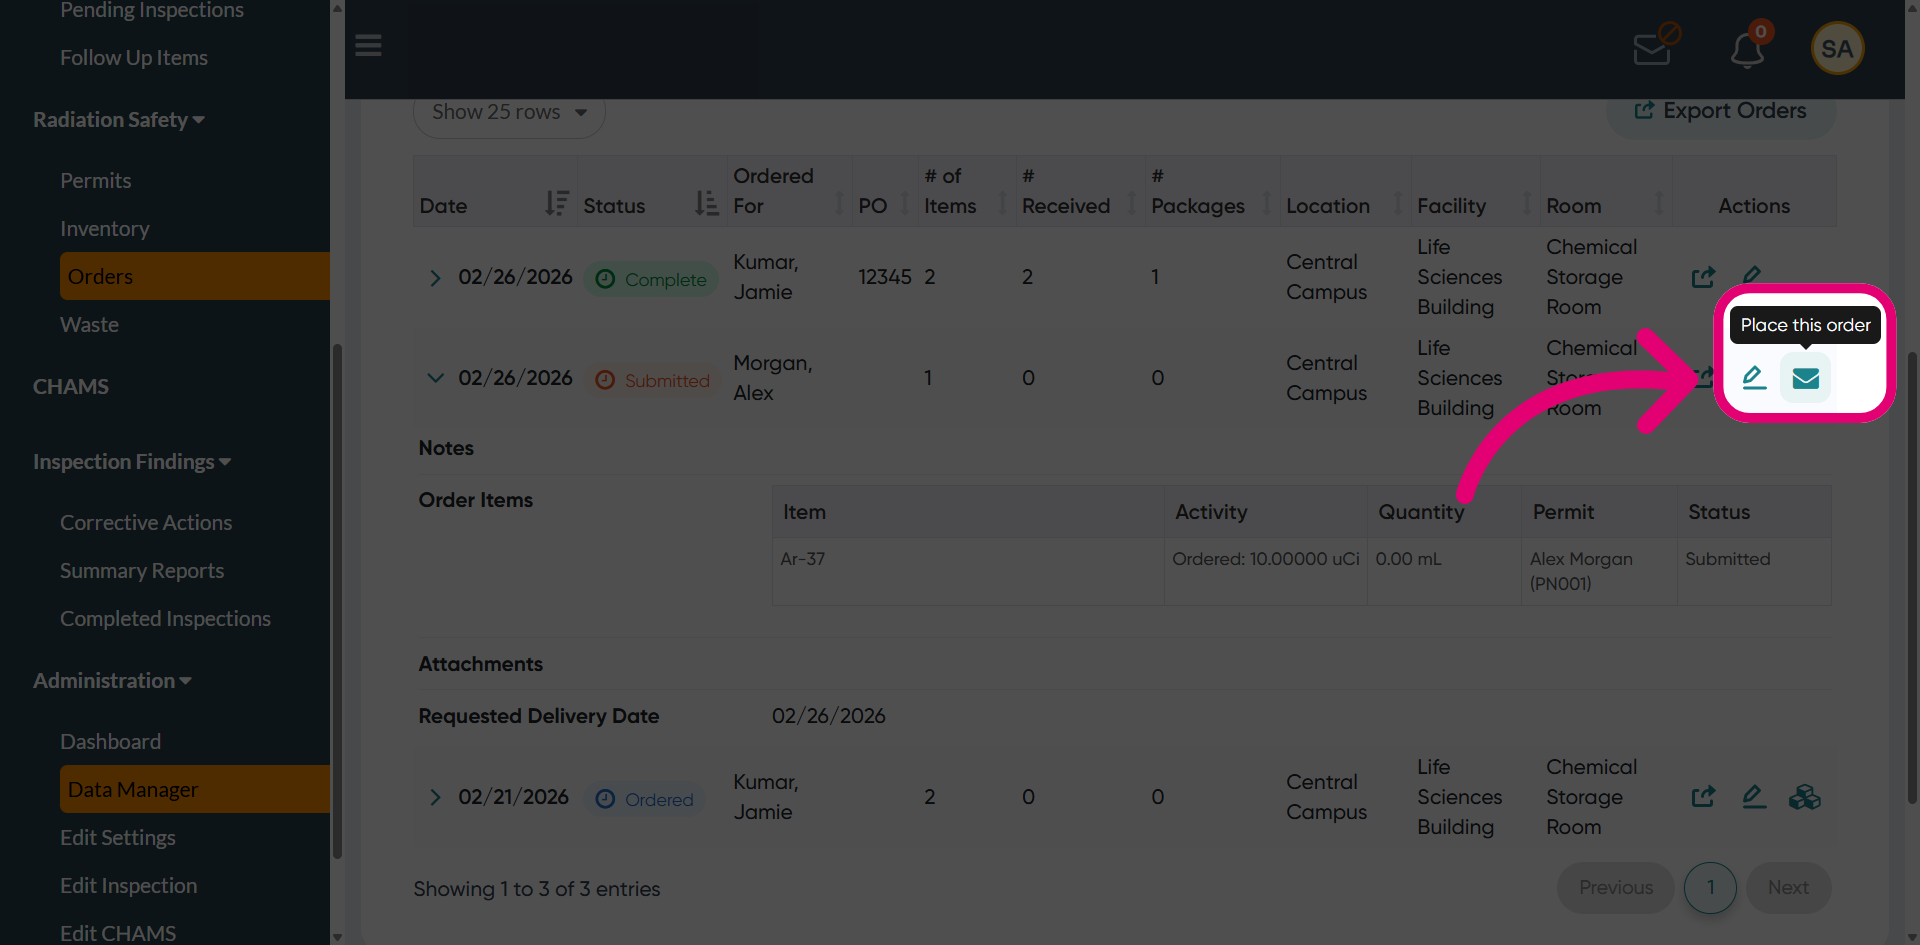Open Corrective Actions
The height and width of the screenshot is (945, 1920).
(146, 523)
